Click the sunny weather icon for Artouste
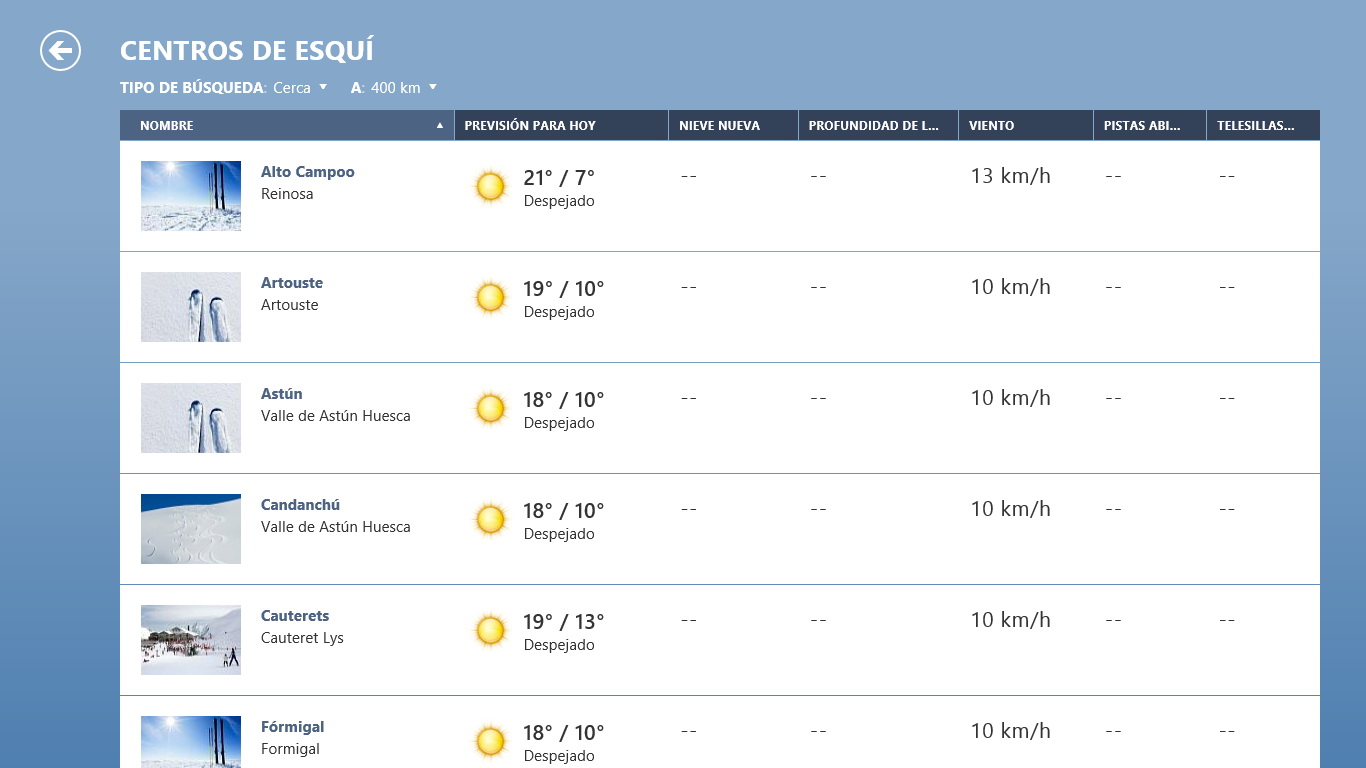 (490, 298)
